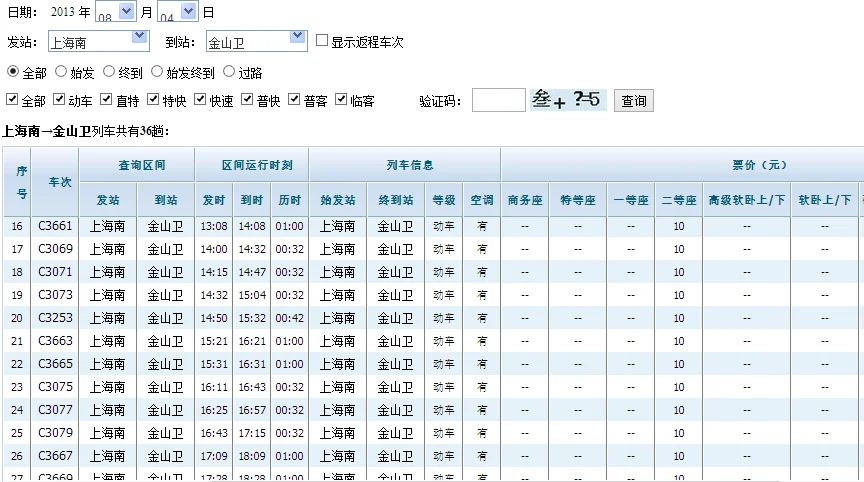Uncheck the 临客 checkbox
The height and width of the screenshot is (482, 864).
341,99
